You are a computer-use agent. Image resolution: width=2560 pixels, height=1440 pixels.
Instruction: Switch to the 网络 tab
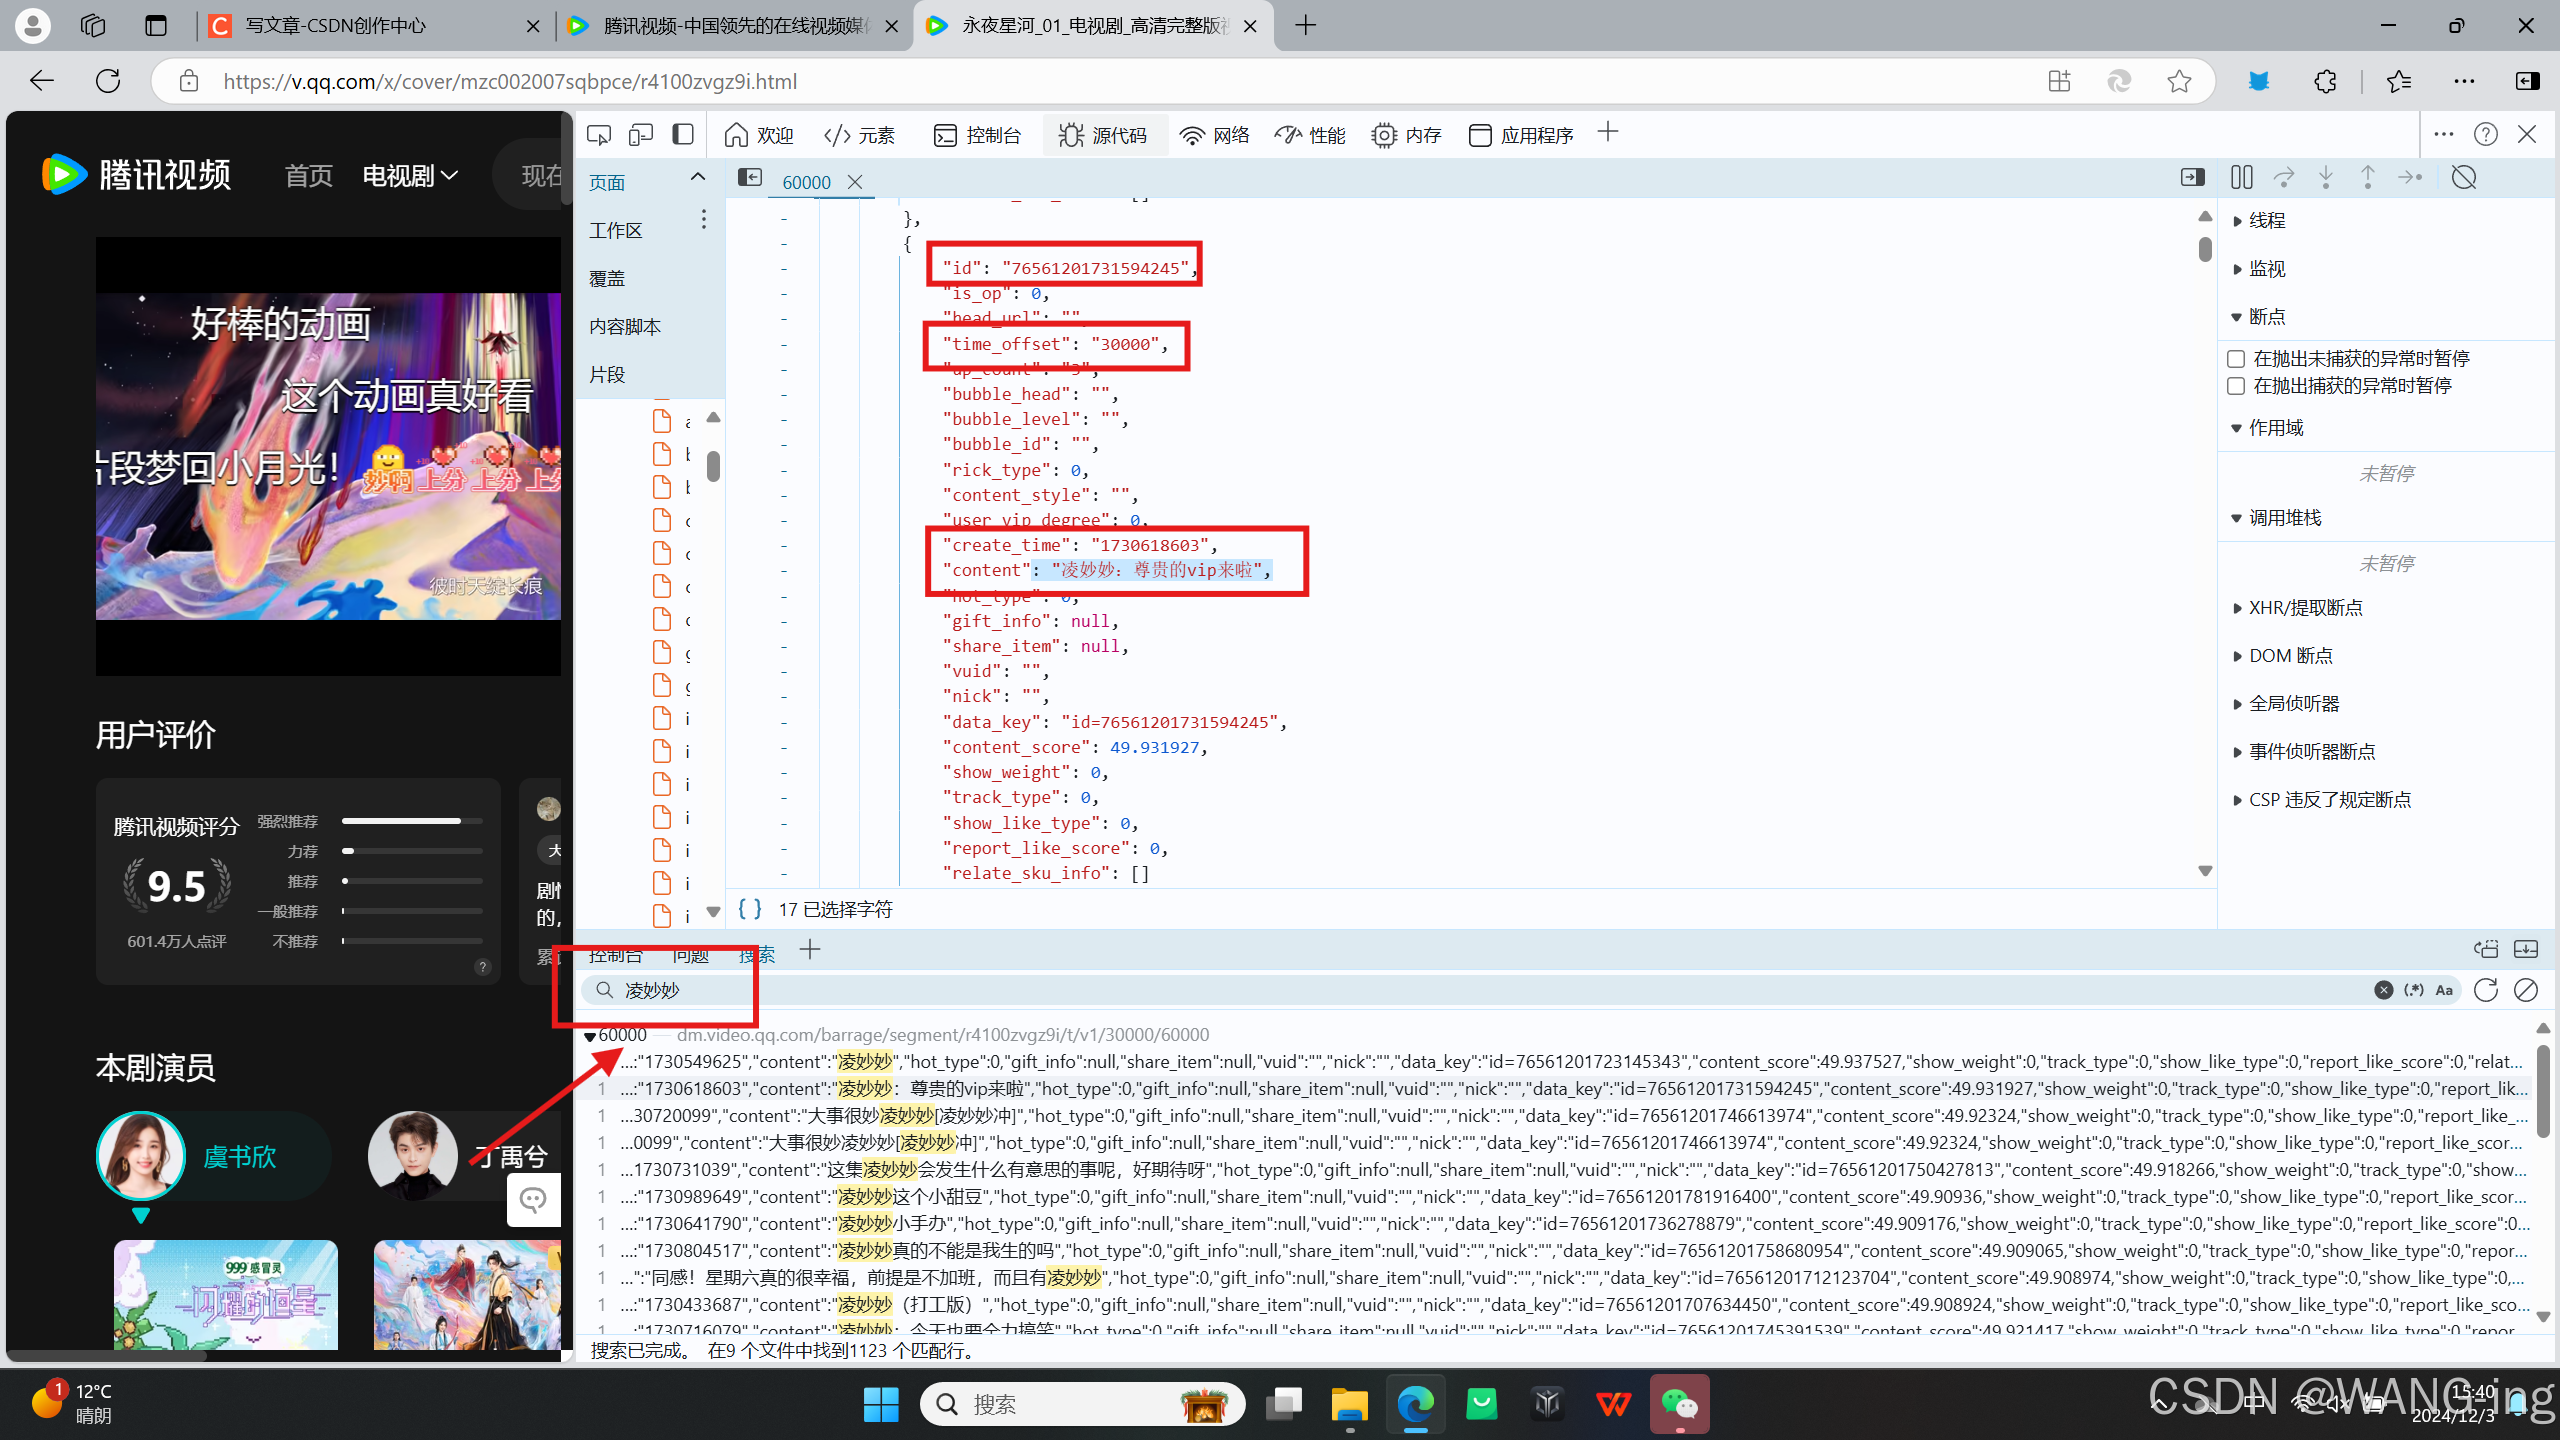1215,135
